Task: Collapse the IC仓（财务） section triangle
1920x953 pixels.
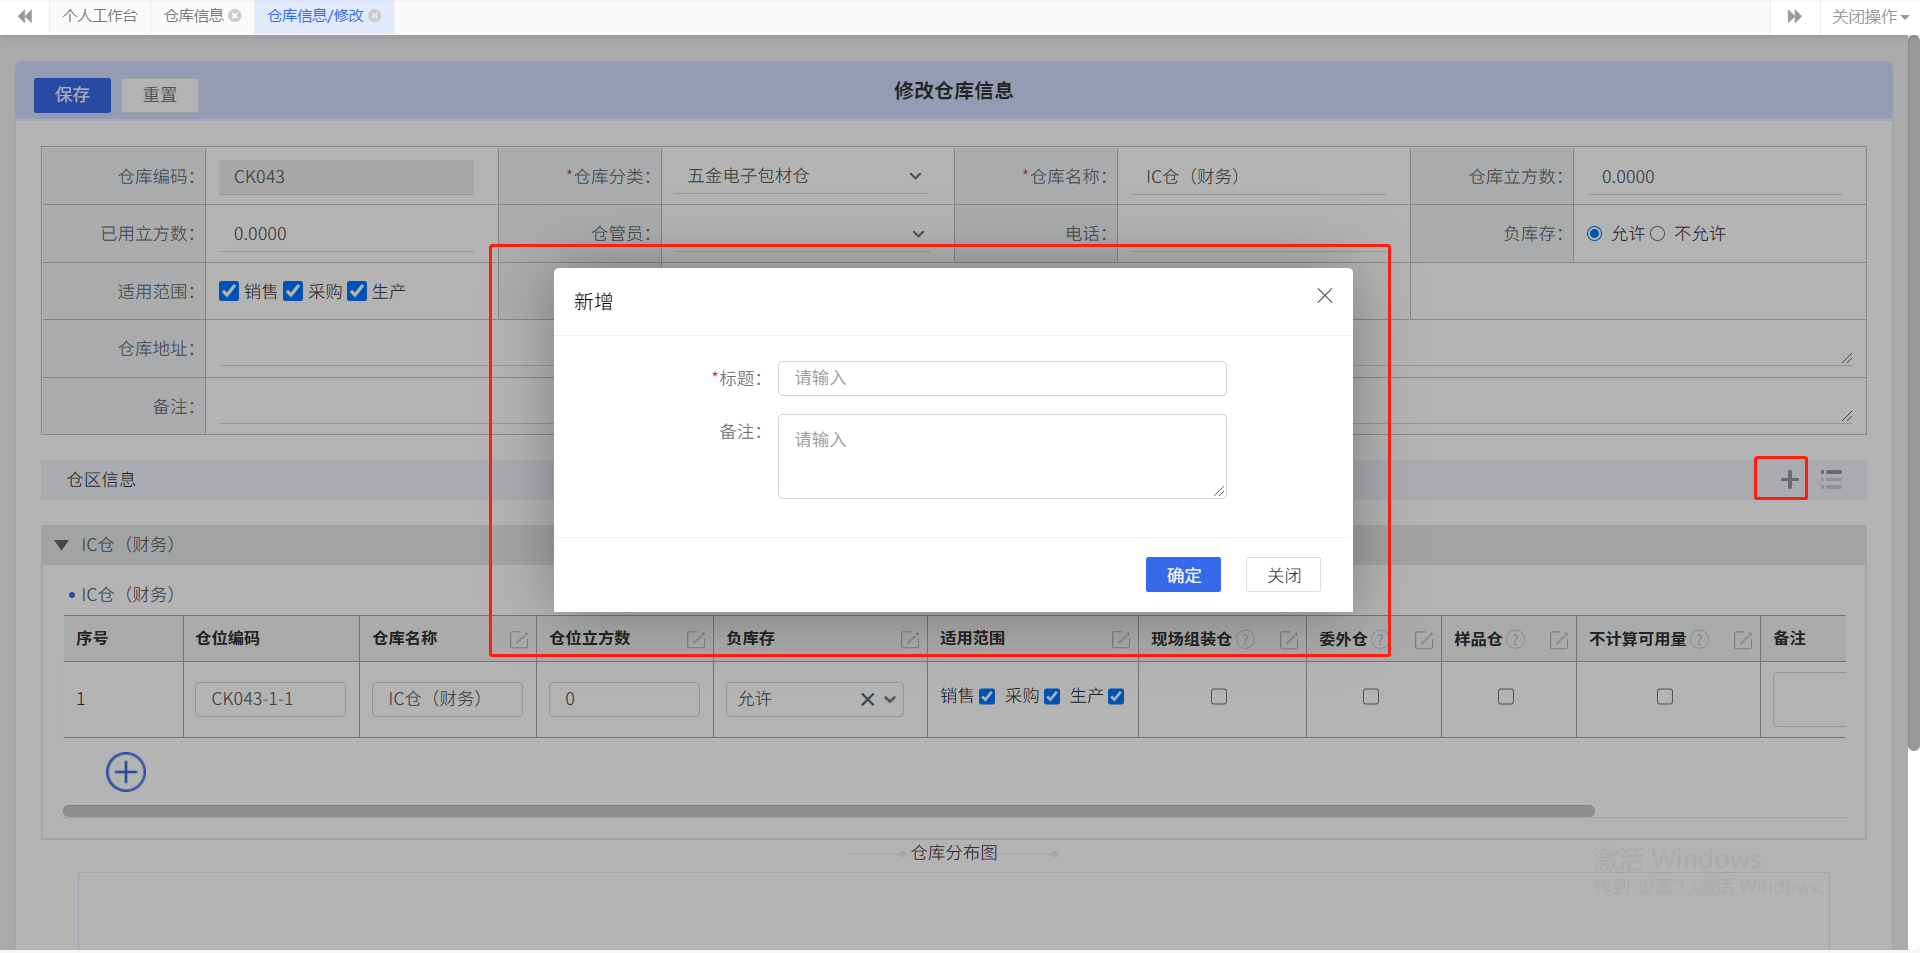Action: point(61,545)
